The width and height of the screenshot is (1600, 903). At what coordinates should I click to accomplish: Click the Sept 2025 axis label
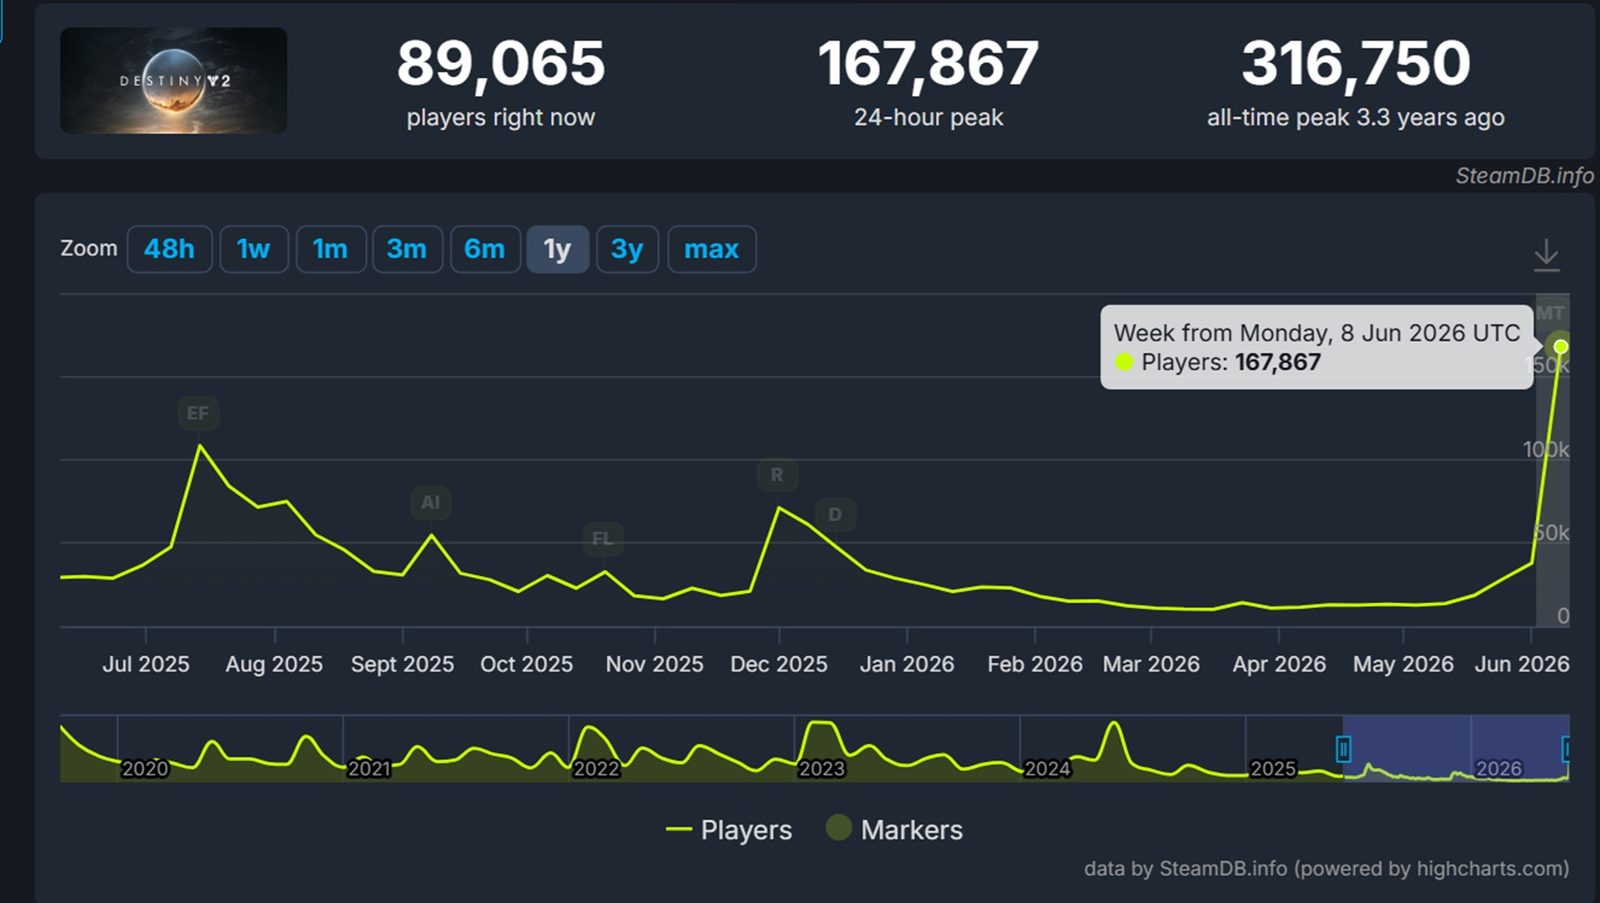coord(402,664)
